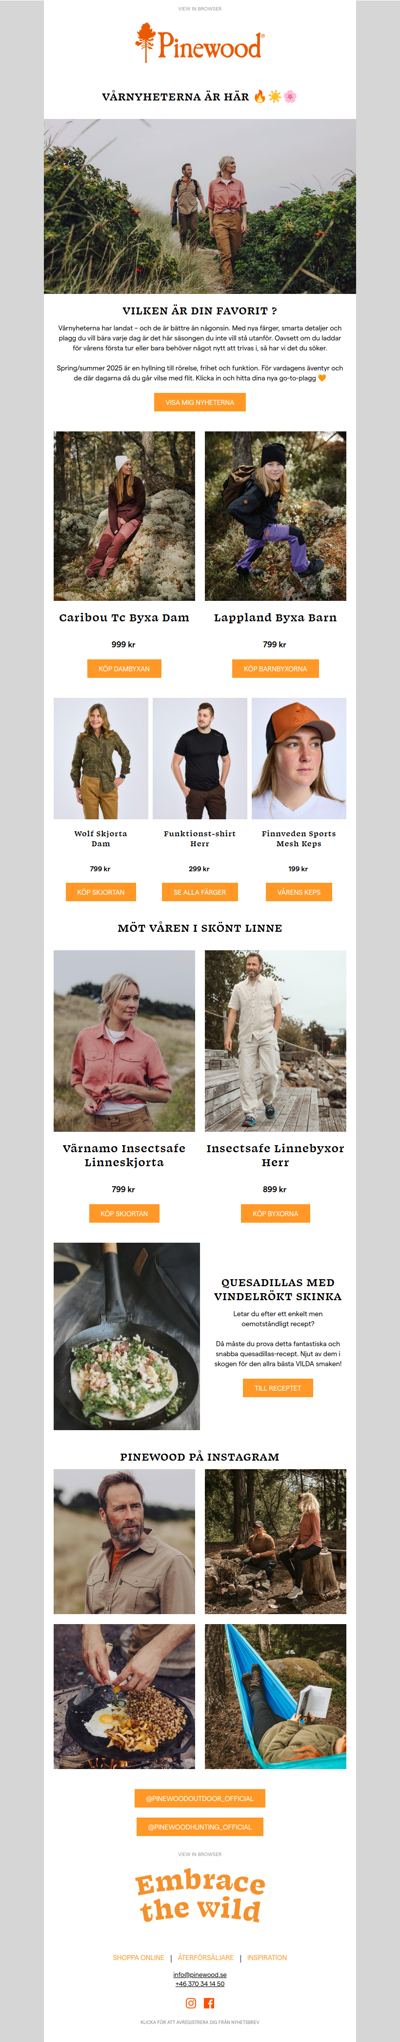
Task: Open the Instagram icon in footer
Action: click(191, 2002)
